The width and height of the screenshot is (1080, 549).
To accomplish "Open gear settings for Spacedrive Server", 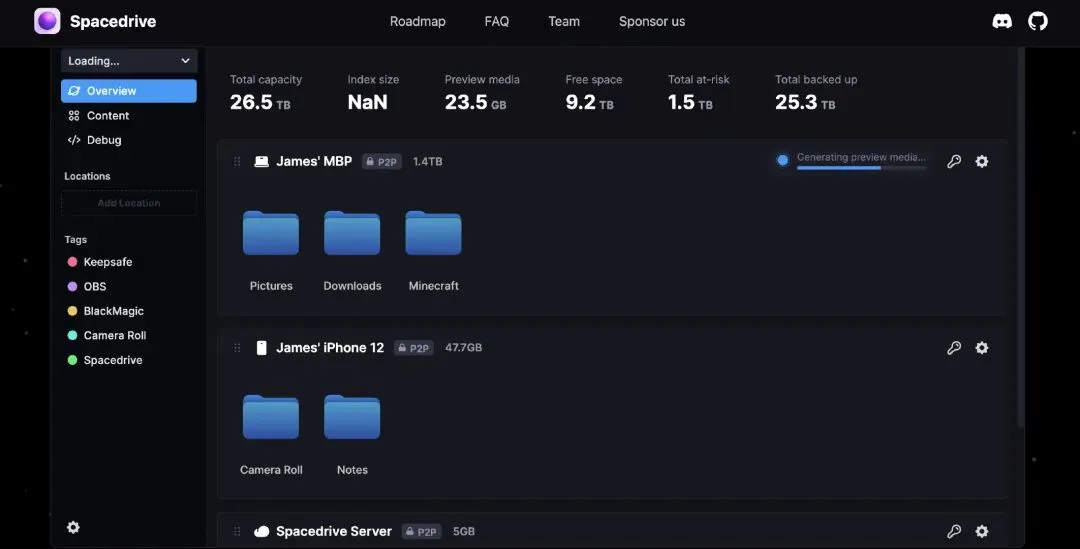I will point(982,531).
